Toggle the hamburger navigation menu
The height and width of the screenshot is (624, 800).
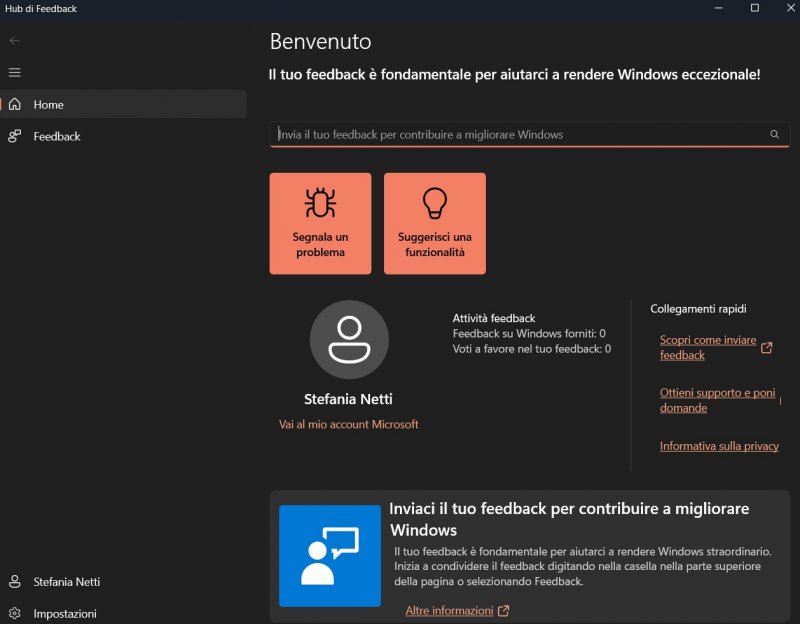click(14, 73)
